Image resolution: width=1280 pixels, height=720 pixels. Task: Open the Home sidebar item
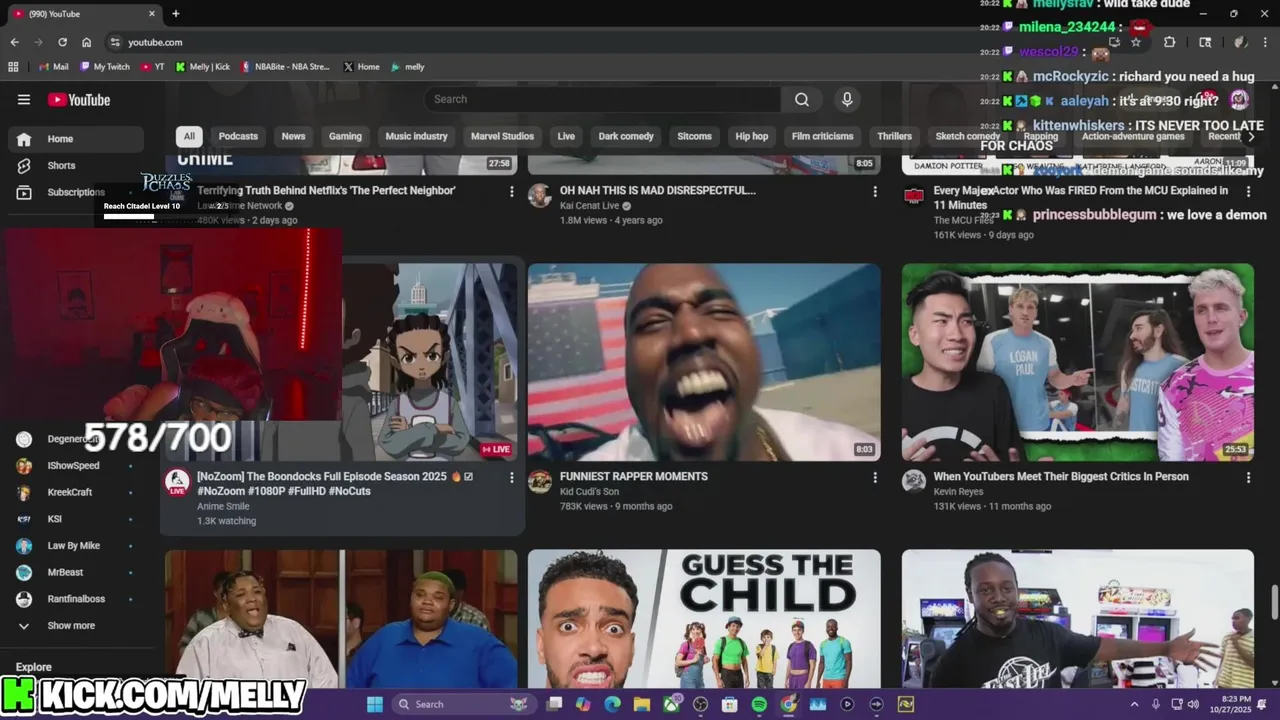(x=76, y=139)
